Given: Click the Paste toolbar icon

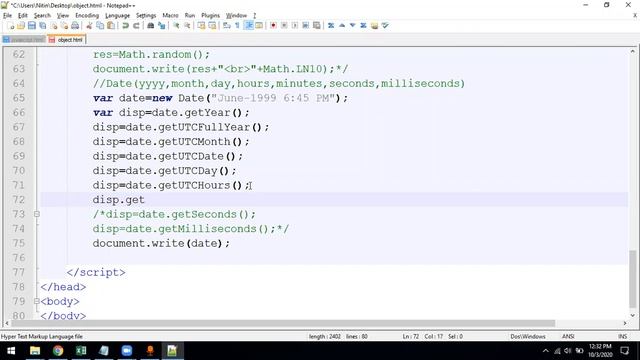Looking at the screenshot, I should [x=111, y=26].
